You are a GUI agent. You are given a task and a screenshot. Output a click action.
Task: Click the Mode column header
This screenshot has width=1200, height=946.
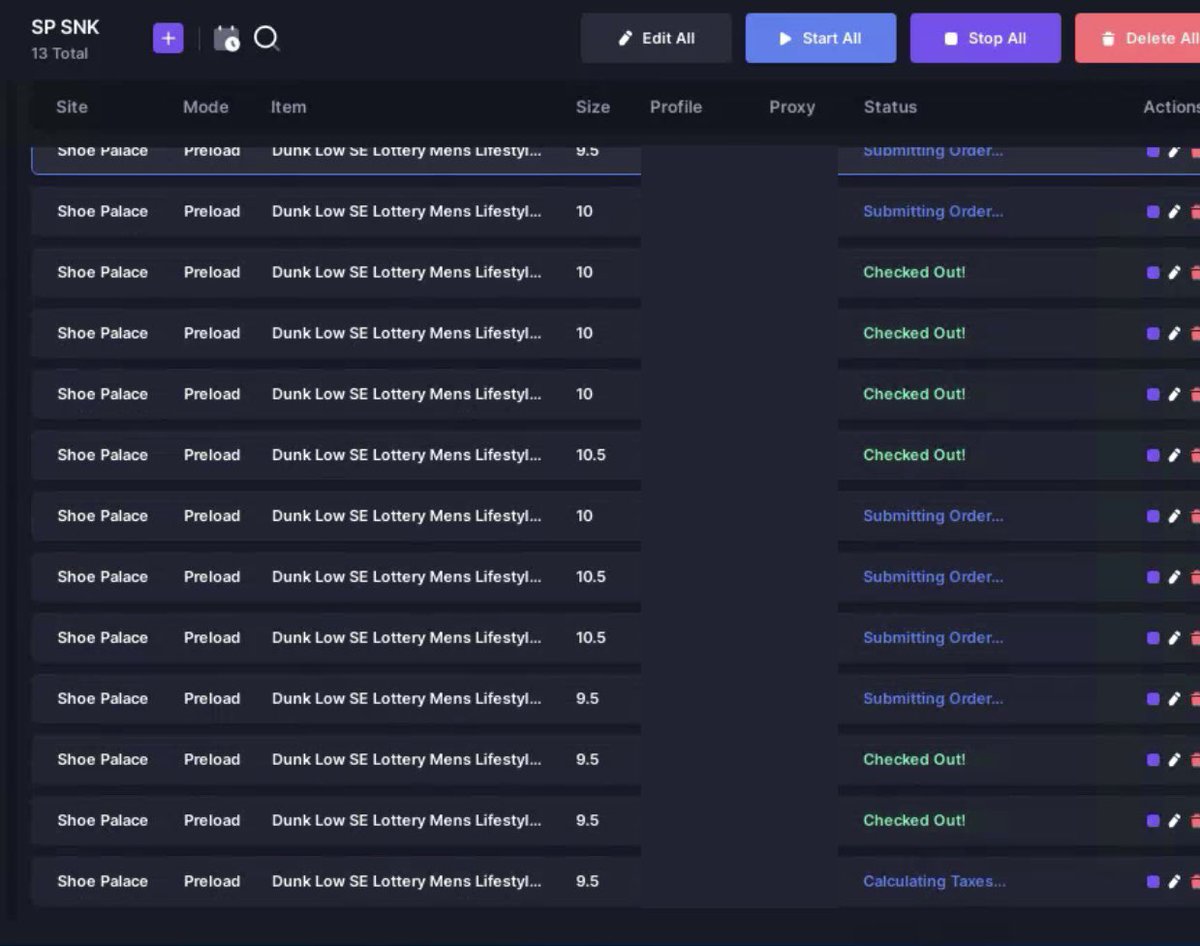pyautogui.click(x=205, y=107)
